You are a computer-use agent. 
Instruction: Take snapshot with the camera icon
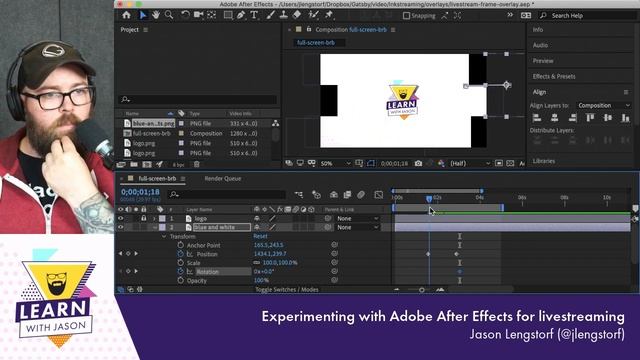coord(418,163)
